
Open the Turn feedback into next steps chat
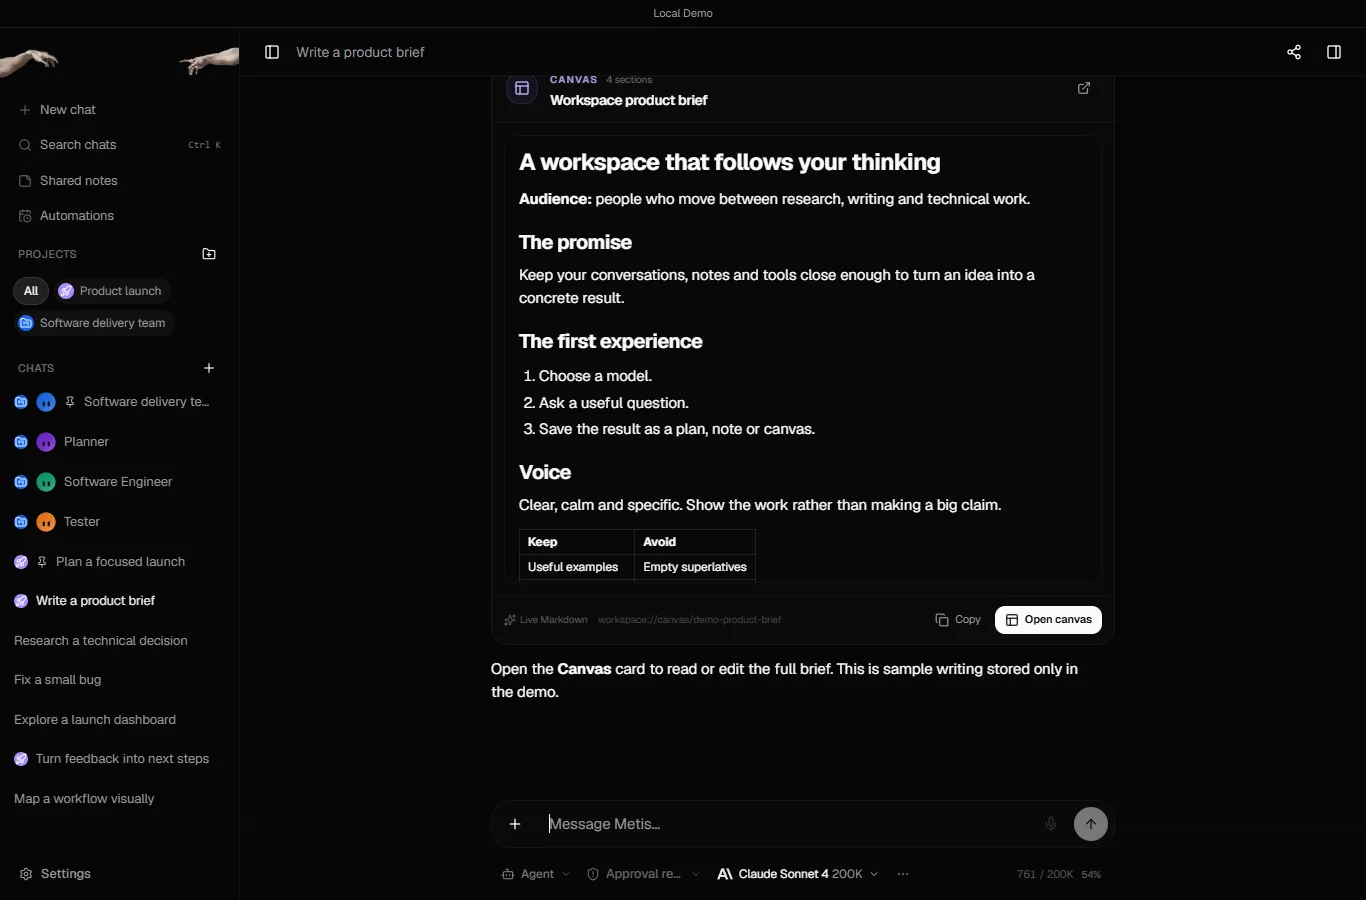click(119, 759)
